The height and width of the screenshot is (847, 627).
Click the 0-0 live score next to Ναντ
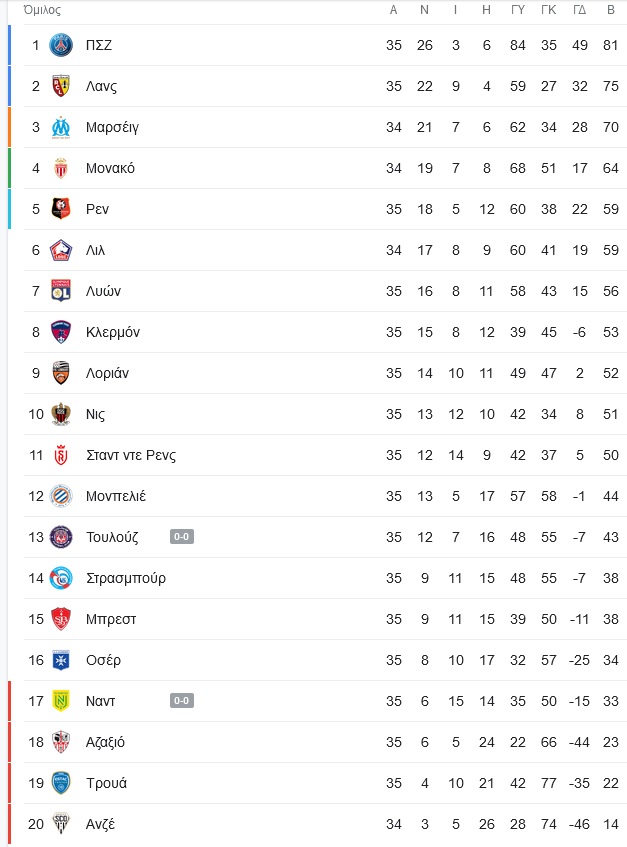181,701
